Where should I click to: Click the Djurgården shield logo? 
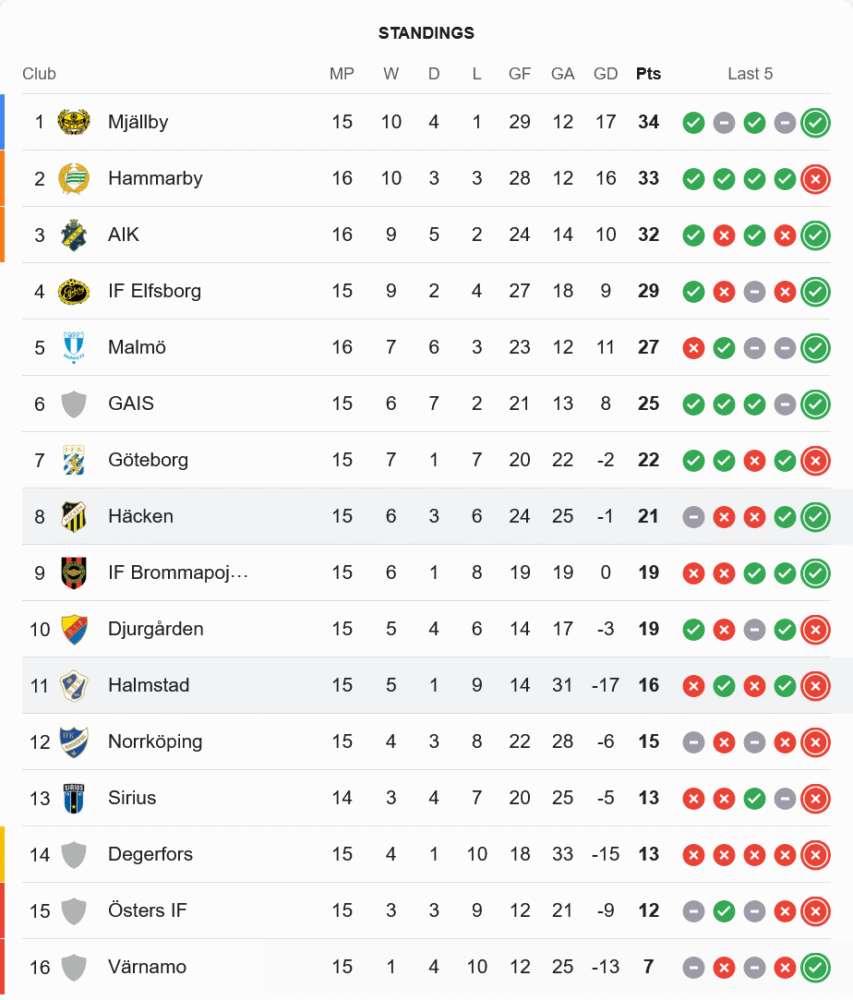coord(73,629)
